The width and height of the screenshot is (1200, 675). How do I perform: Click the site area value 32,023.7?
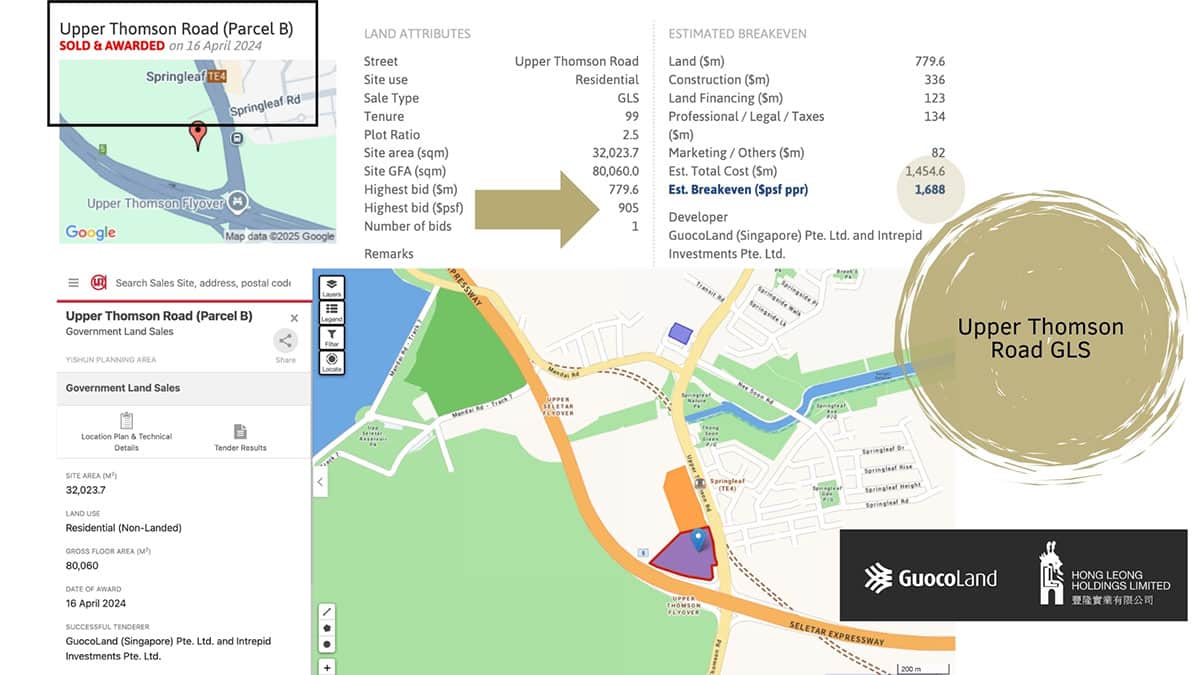pos(86,490)
